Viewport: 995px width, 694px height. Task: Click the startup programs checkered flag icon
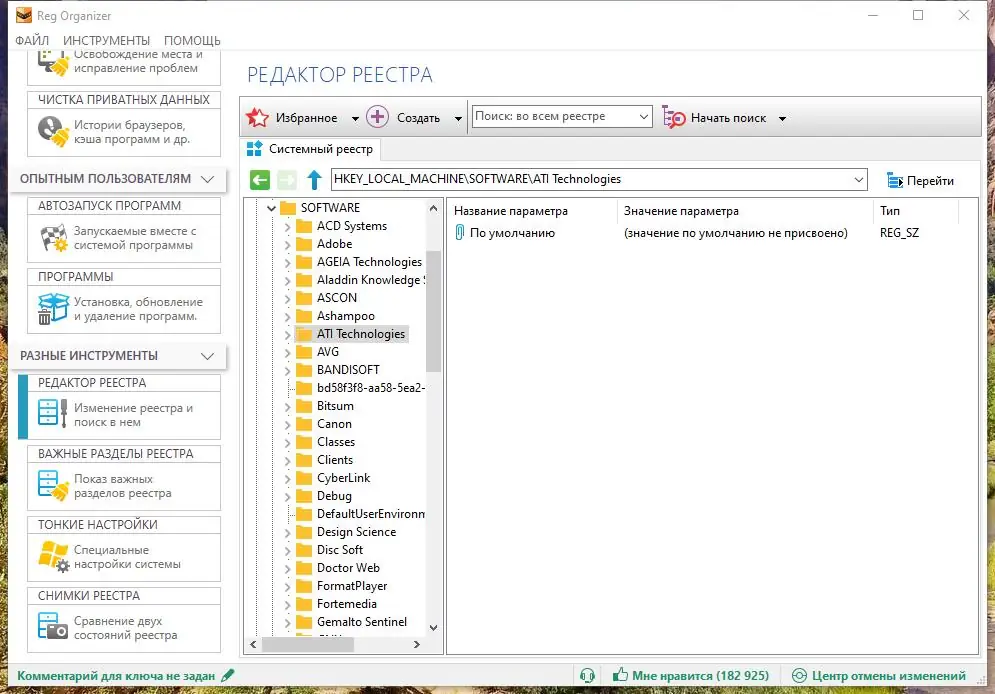coord(53,238)
